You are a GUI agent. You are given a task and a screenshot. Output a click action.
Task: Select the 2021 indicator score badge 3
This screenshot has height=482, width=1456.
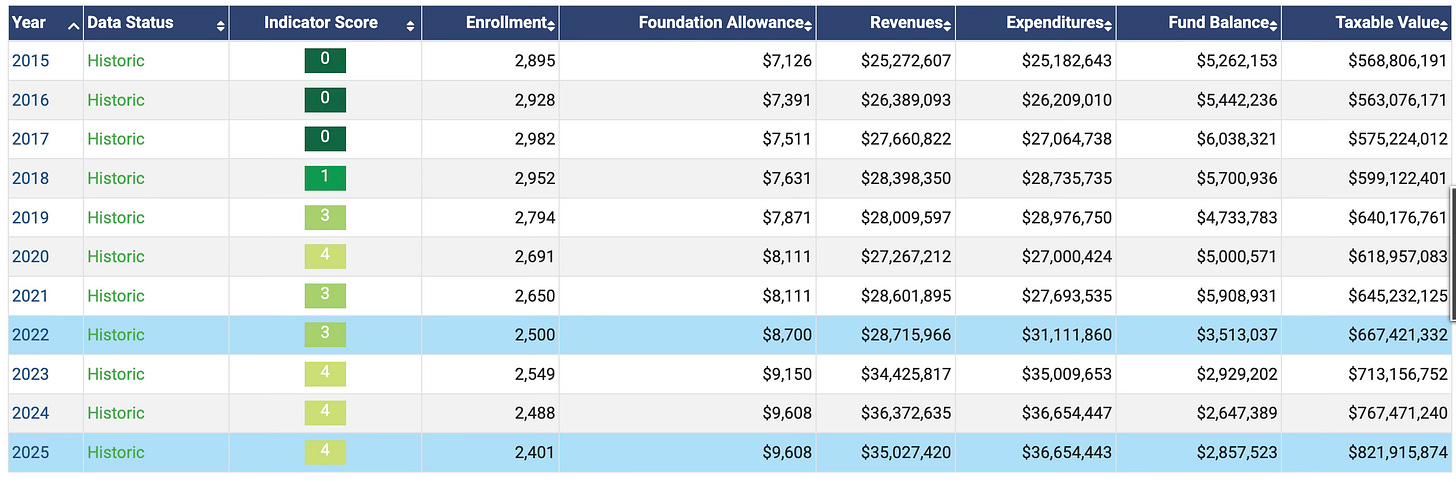(x=325, y=295)
